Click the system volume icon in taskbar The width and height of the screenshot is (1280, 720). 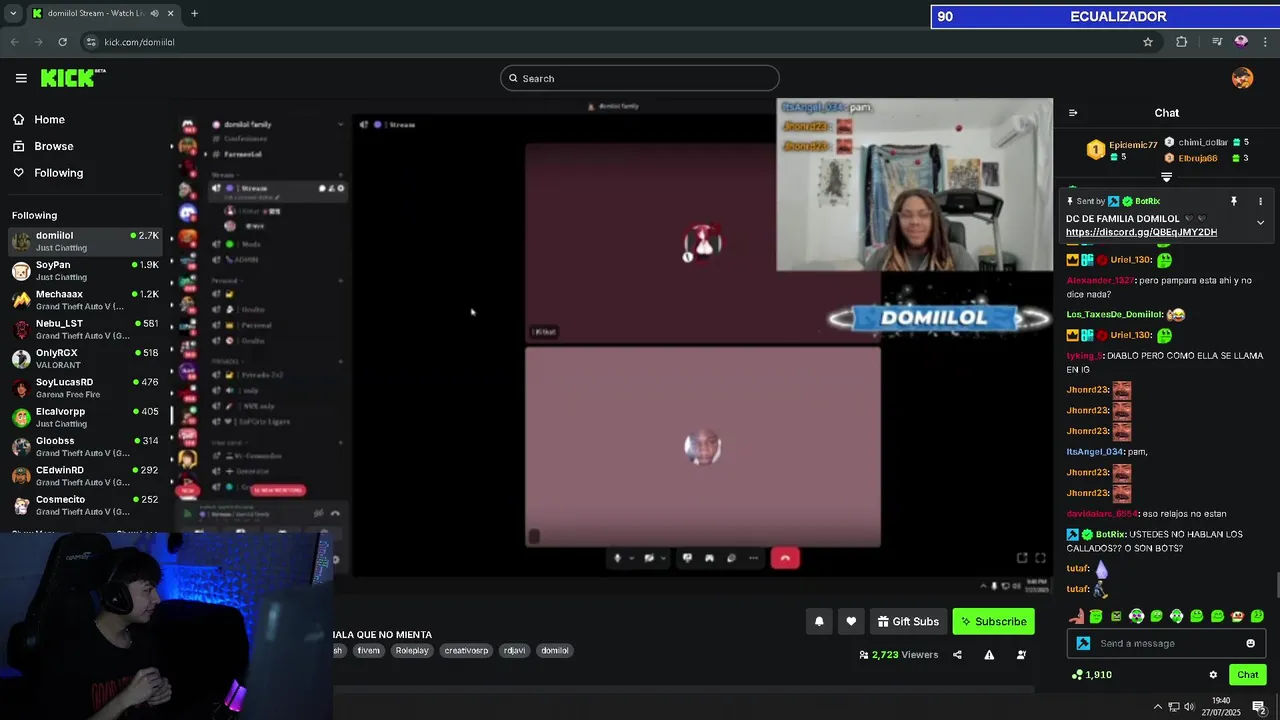pos(1190,707)
